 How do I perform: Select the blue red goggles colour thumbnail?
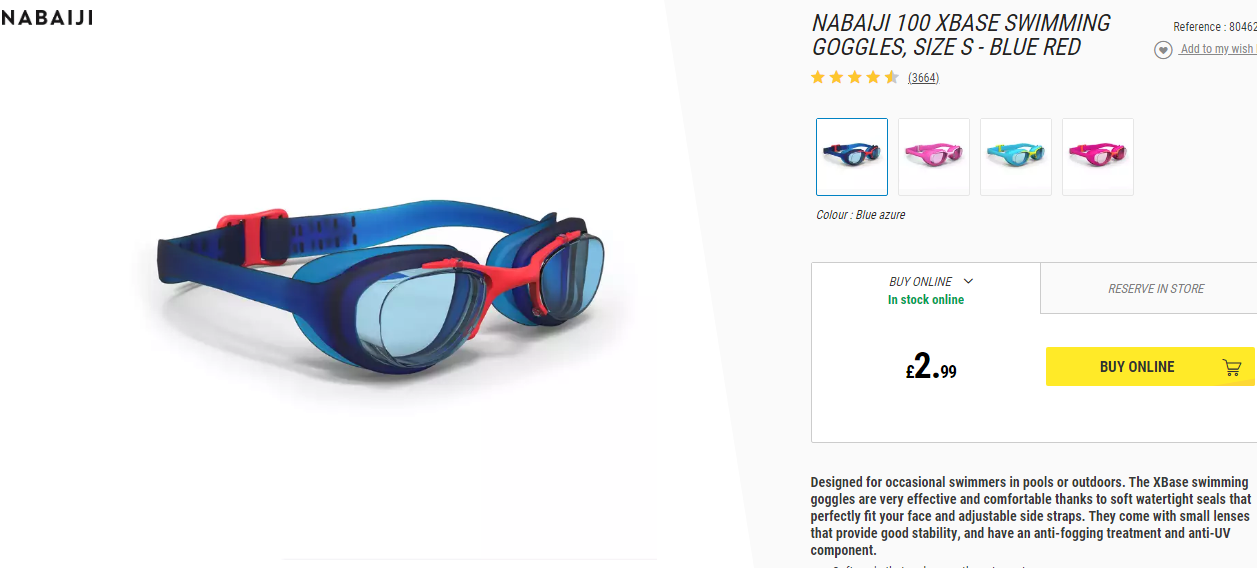[x=852, y=157]
